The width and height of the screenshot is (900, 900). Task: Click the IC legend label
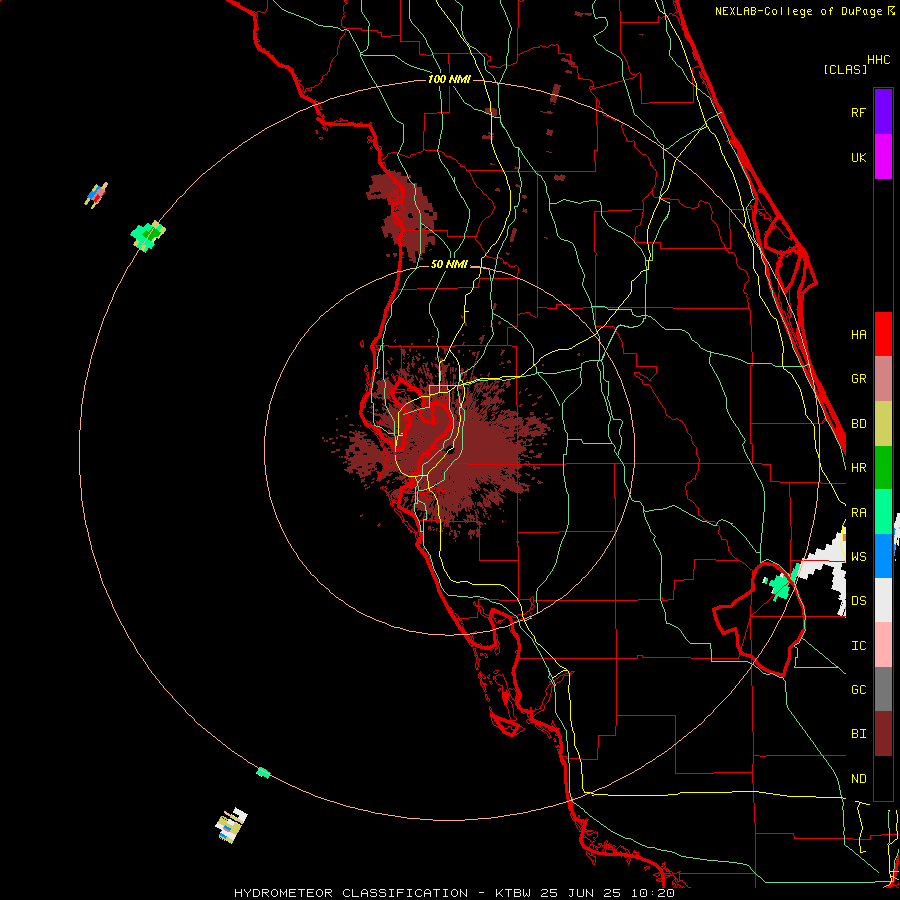click(858, 646)
